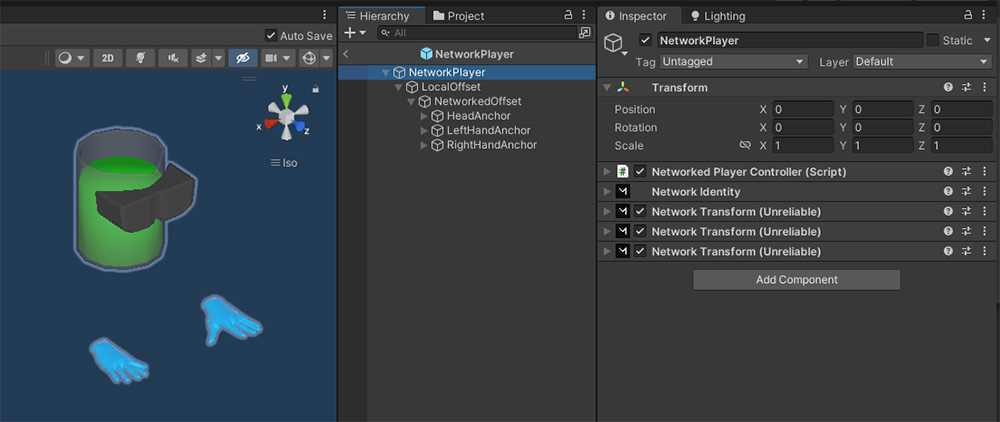
Task: Open the help icon for Networked Player Controller
Action: coord(948,171)
